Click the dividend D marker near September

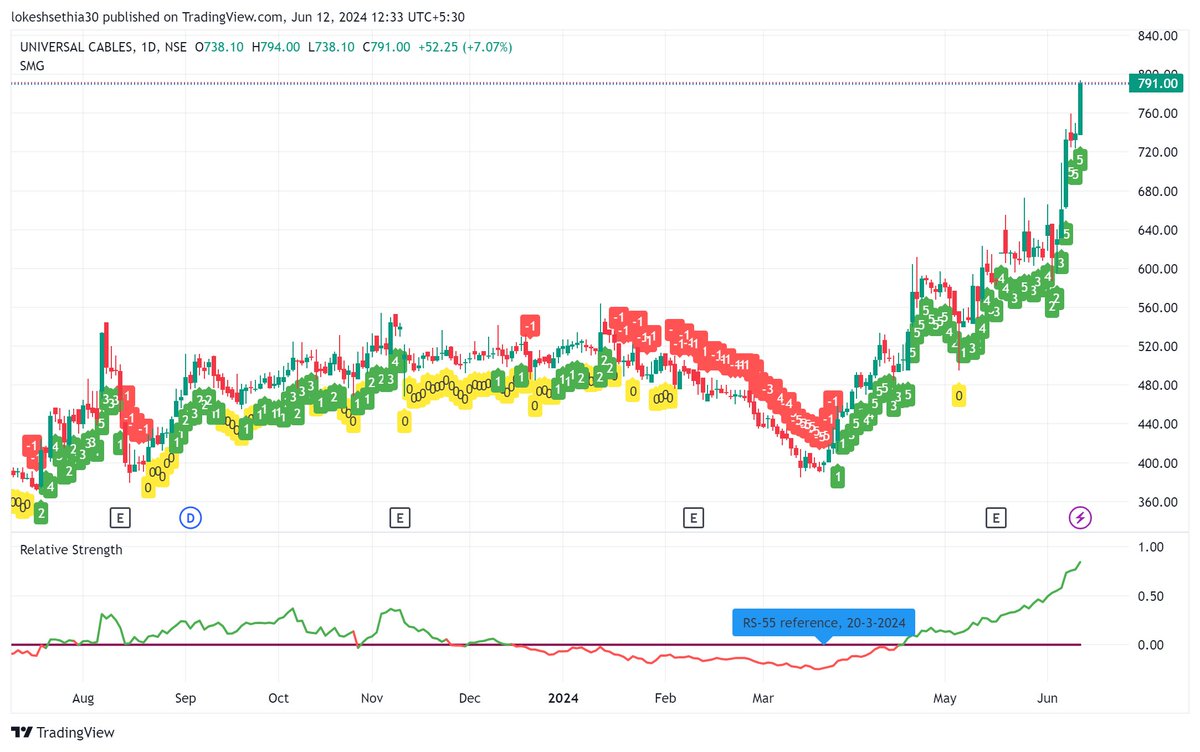[x=190, y=517]
